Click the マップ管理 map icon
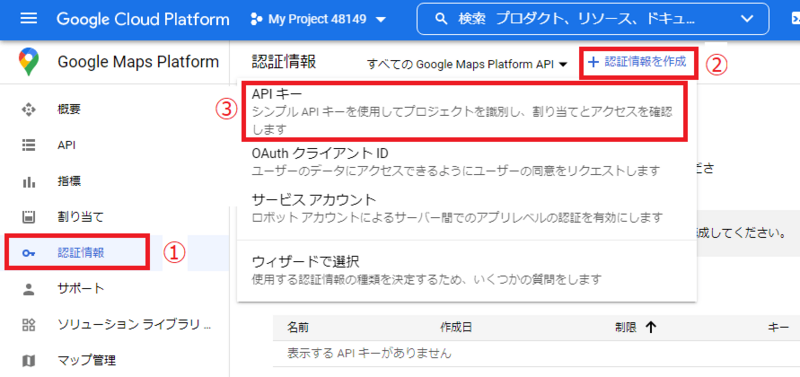 point(29,361)
